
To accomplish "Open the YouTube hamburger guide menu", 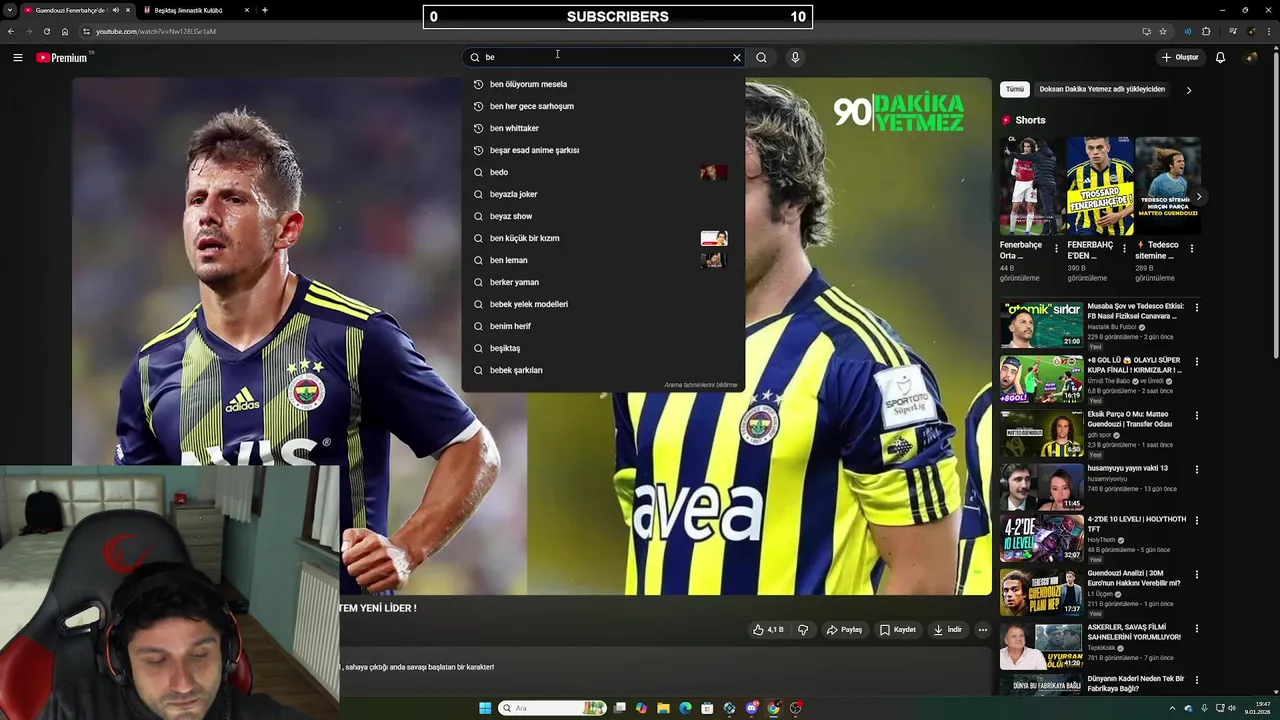I will coord(17,57).
